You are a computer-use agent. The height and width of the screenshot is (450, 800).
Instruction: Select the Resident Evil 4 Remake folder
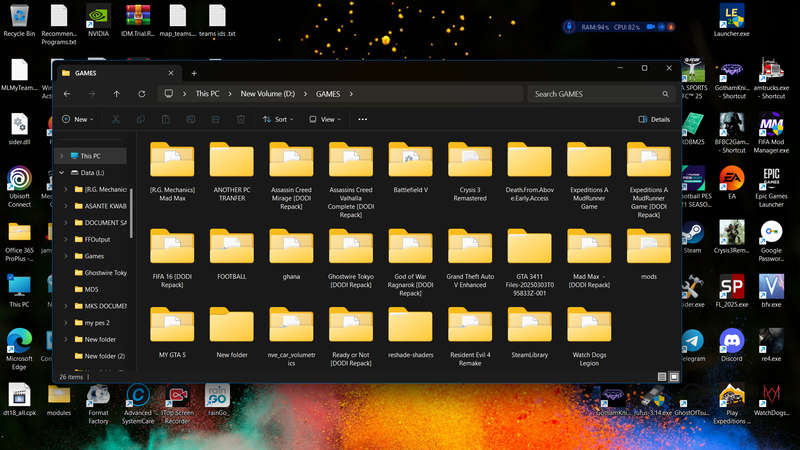470,338
